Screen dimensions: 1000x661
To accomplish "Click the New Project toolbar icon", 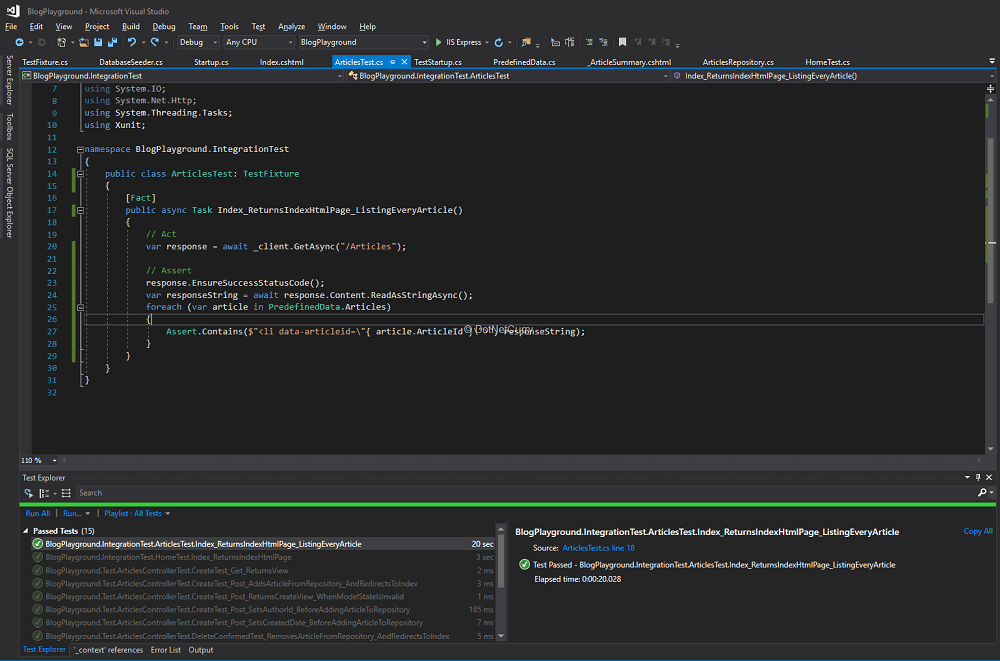I will coord(61,42).
